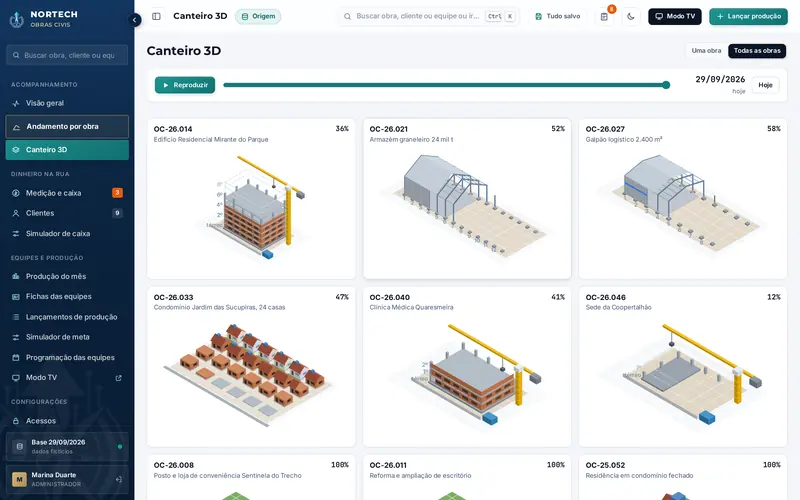The height and width of the screenshot is (500, 800).
Task: Click the Lançamentos de produção list icon
Action: 16,317
